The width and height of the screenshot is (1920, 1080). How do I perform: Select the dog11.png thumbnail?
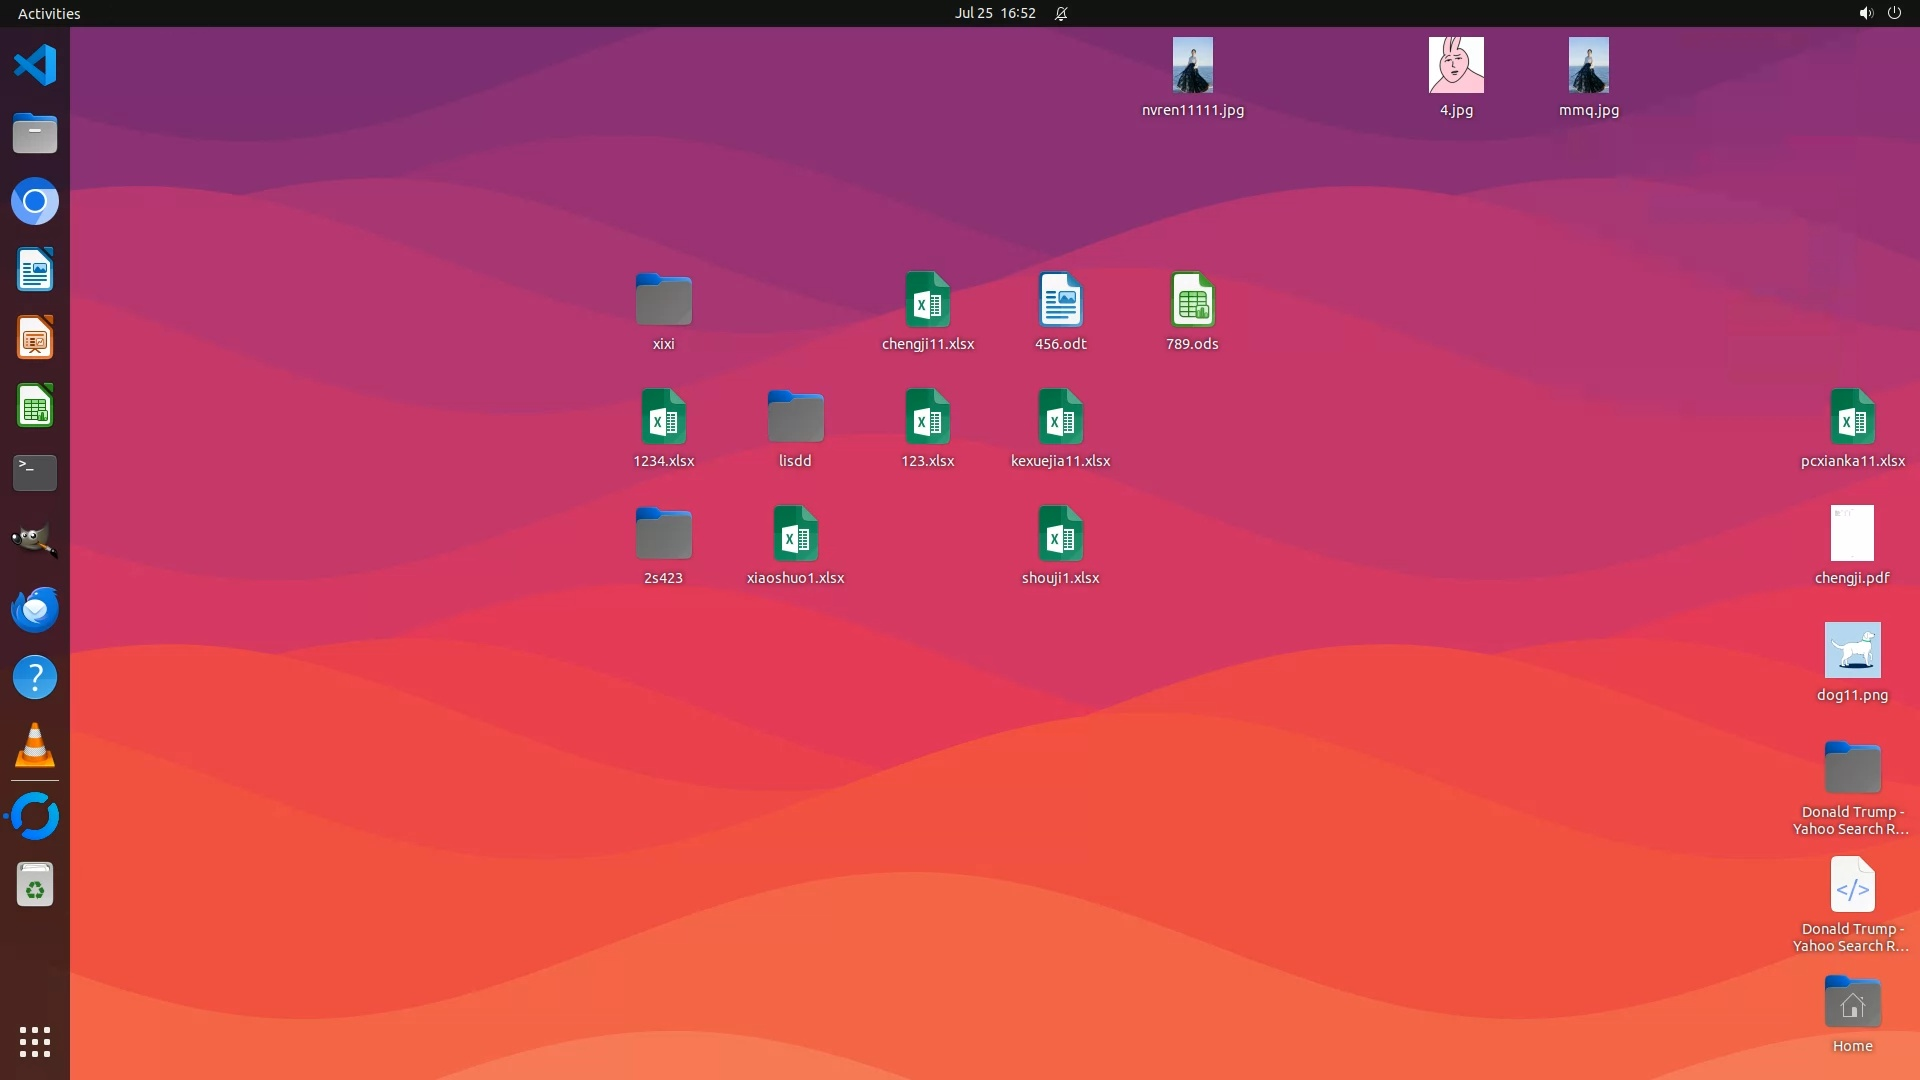click(x=1852, y=651)
